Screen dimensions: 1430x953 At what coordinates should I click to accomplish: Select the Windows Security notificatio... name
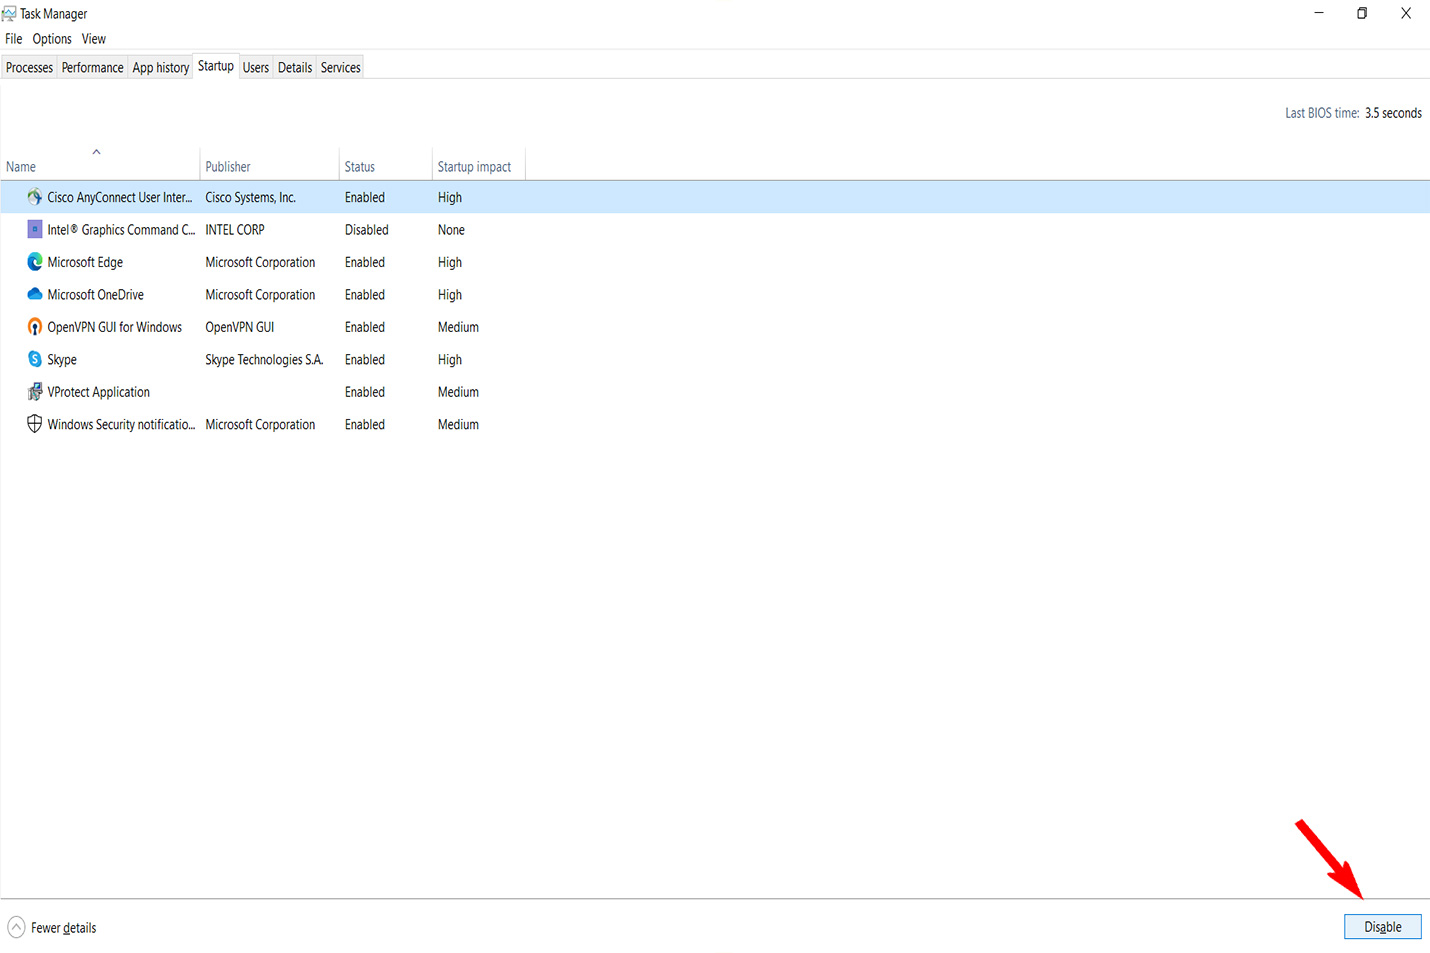(121, 424)
